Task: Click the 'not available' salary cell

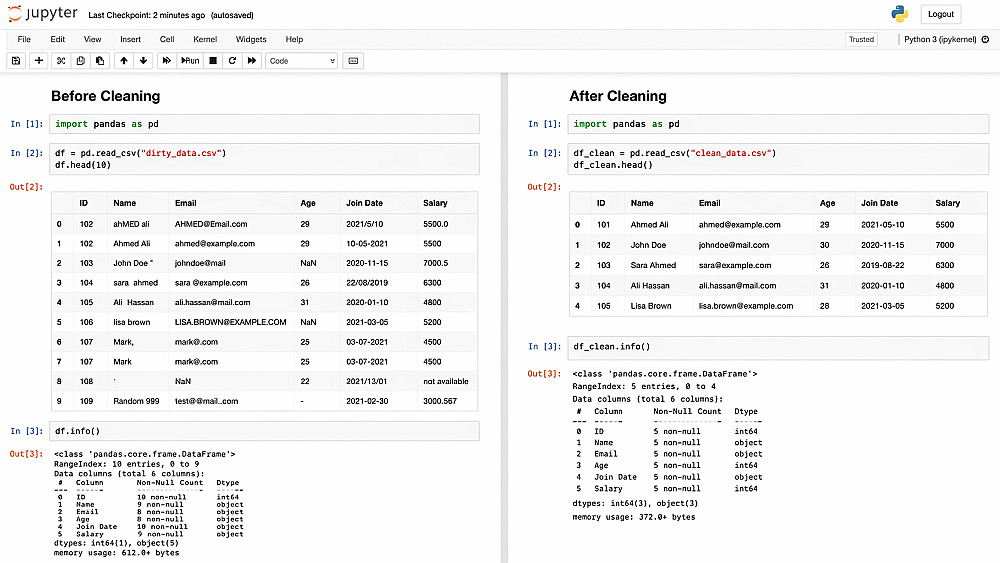Action: tap(446, 382)
